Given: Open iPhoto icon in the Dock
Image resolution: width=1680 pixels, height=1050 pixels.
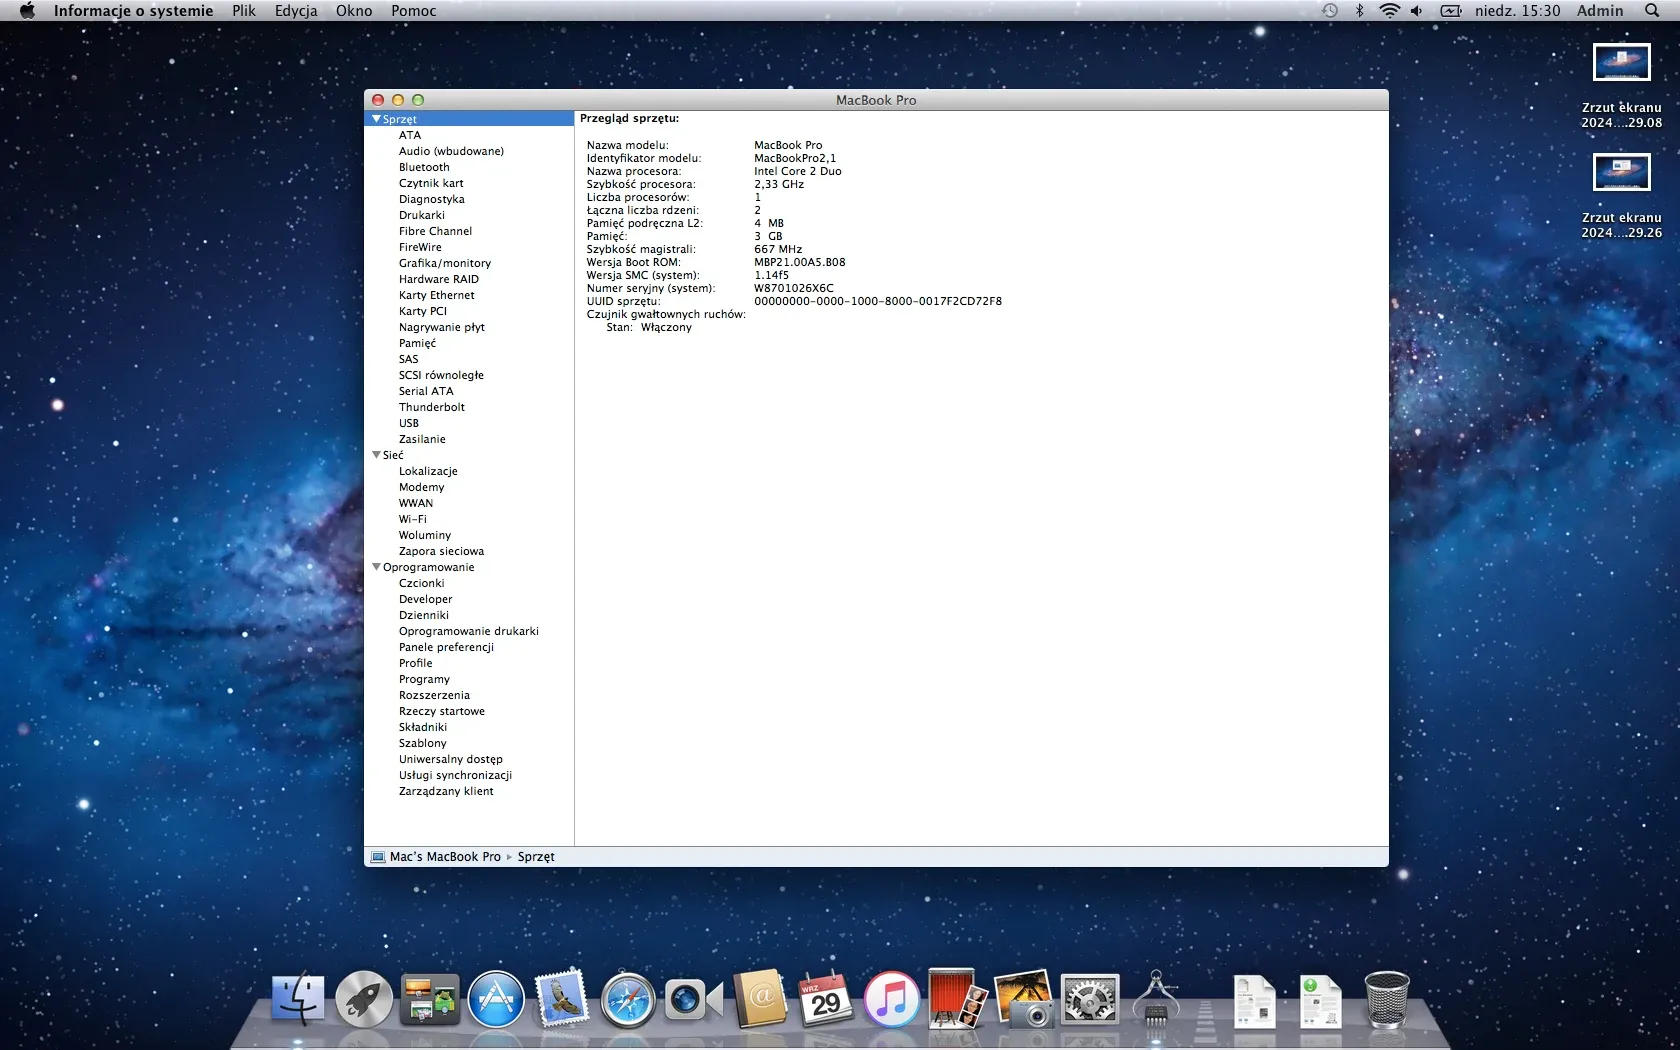Looking at the screenshot, I should coord(1024,1000).
